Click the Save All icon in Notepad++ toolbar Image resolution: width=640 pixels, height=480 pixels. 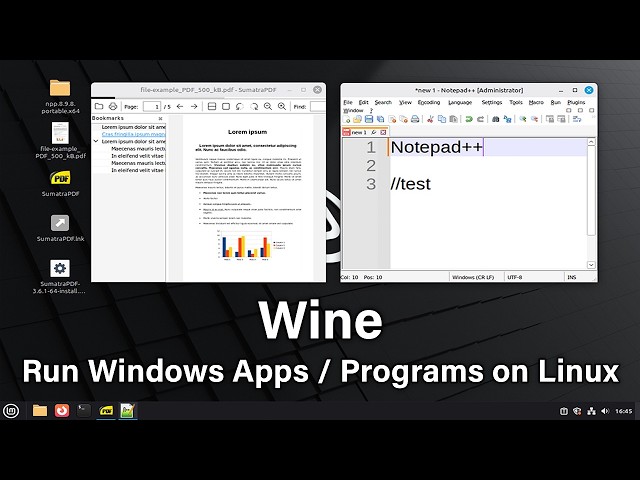pos(380,119)
